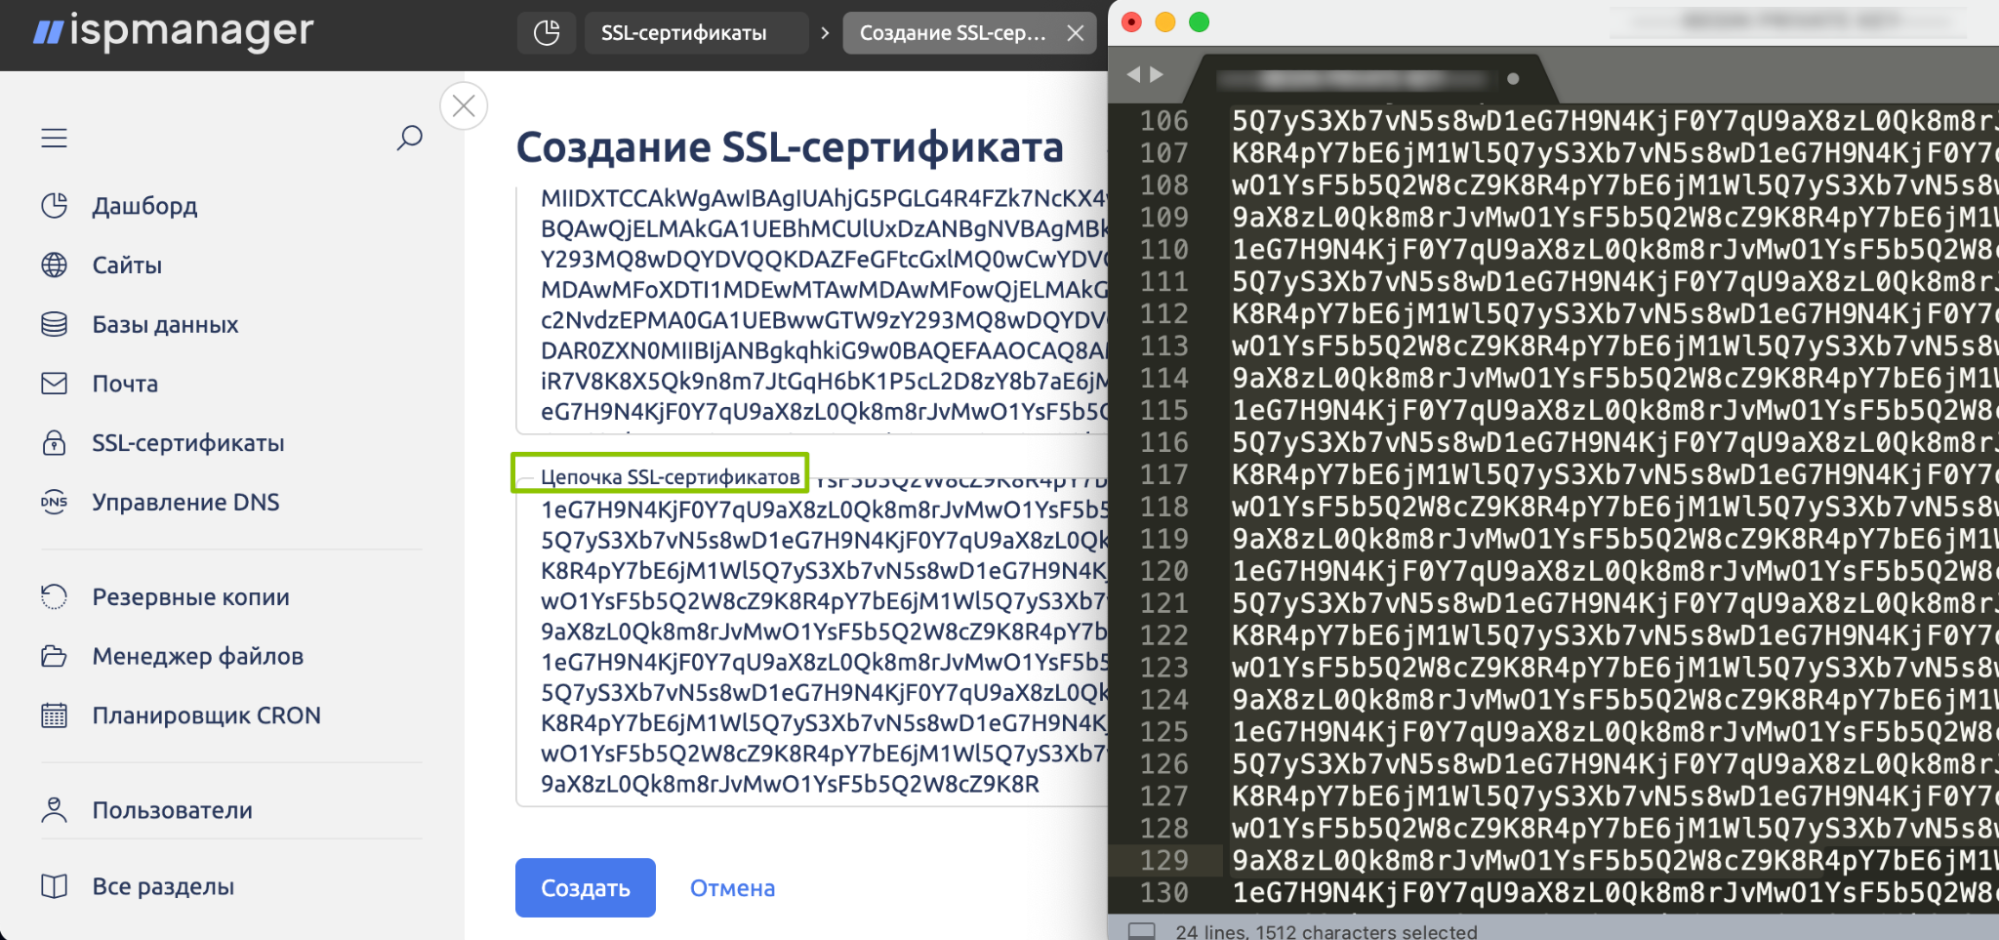Open Управление DNS section

coord(185,502)
